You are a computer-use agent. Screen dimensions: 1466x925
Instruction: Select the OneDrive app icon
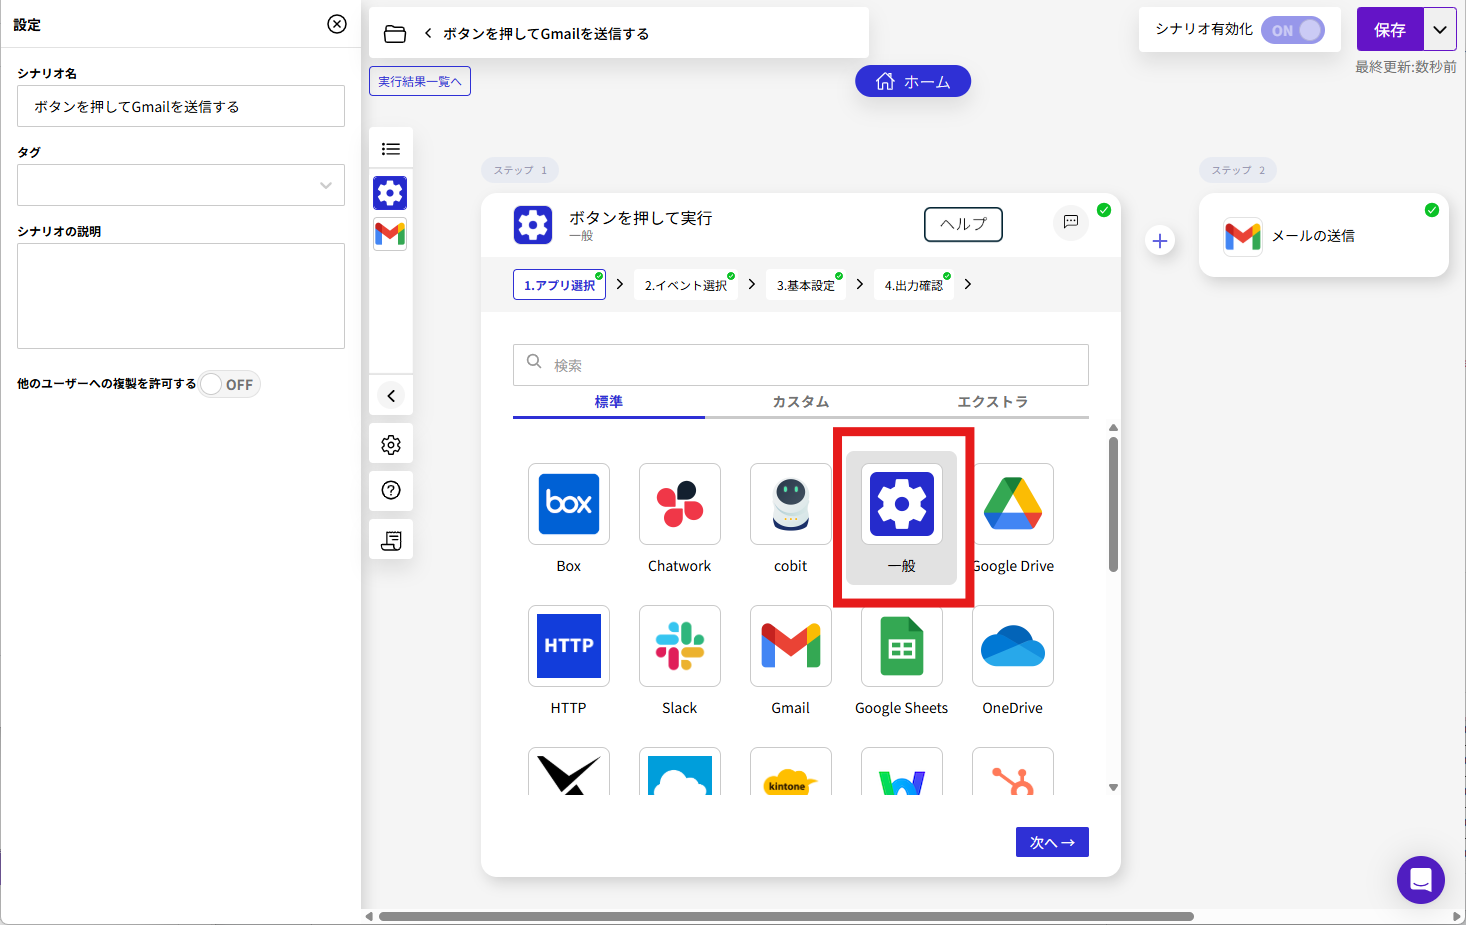[1013, 645]
